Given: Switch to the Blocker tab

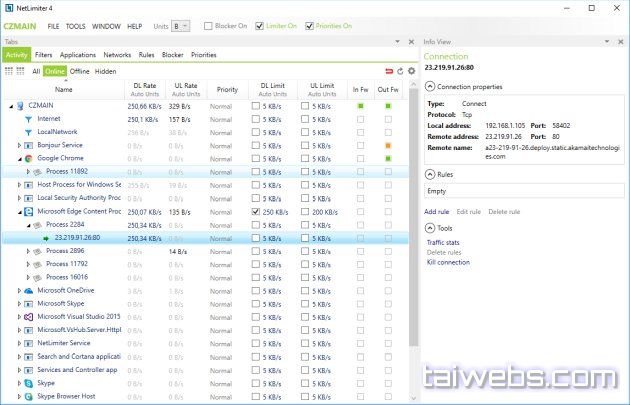Looking at the screenshot, I should [172, 55].
